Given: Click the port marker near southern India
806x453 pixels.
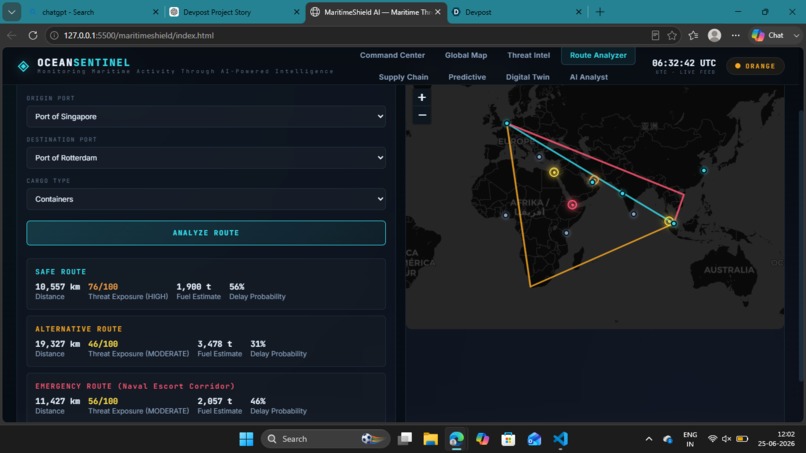Looking at the screenshot, I should click(633, 214).
